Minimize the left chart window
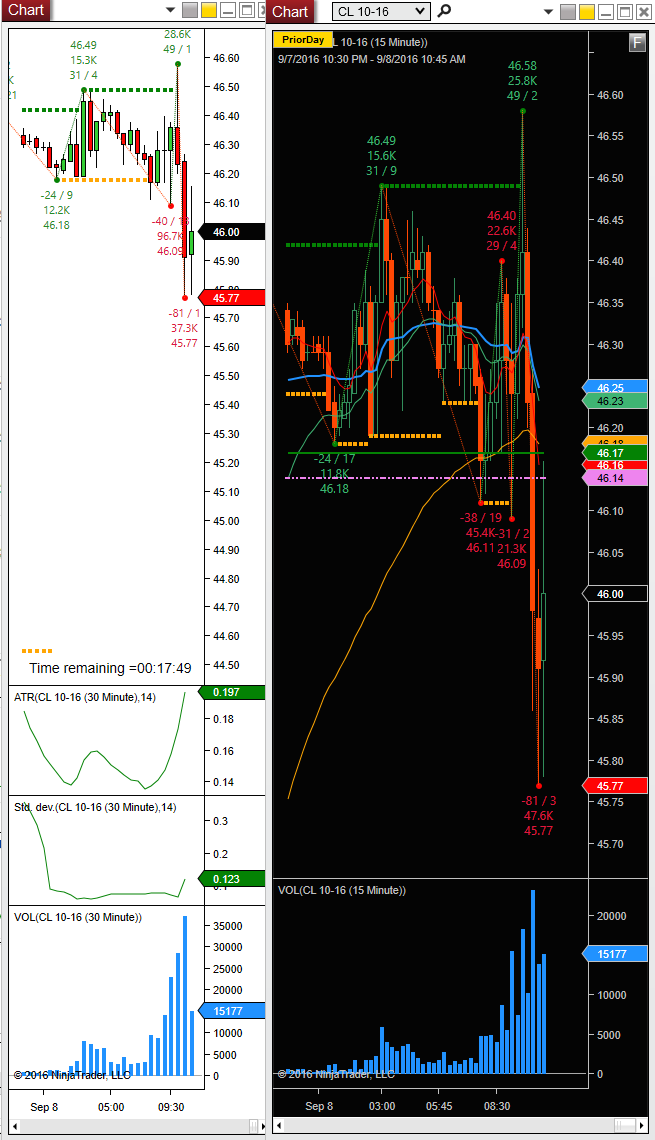This screenshot has width=655, height=1140. [x=228, y=10]
